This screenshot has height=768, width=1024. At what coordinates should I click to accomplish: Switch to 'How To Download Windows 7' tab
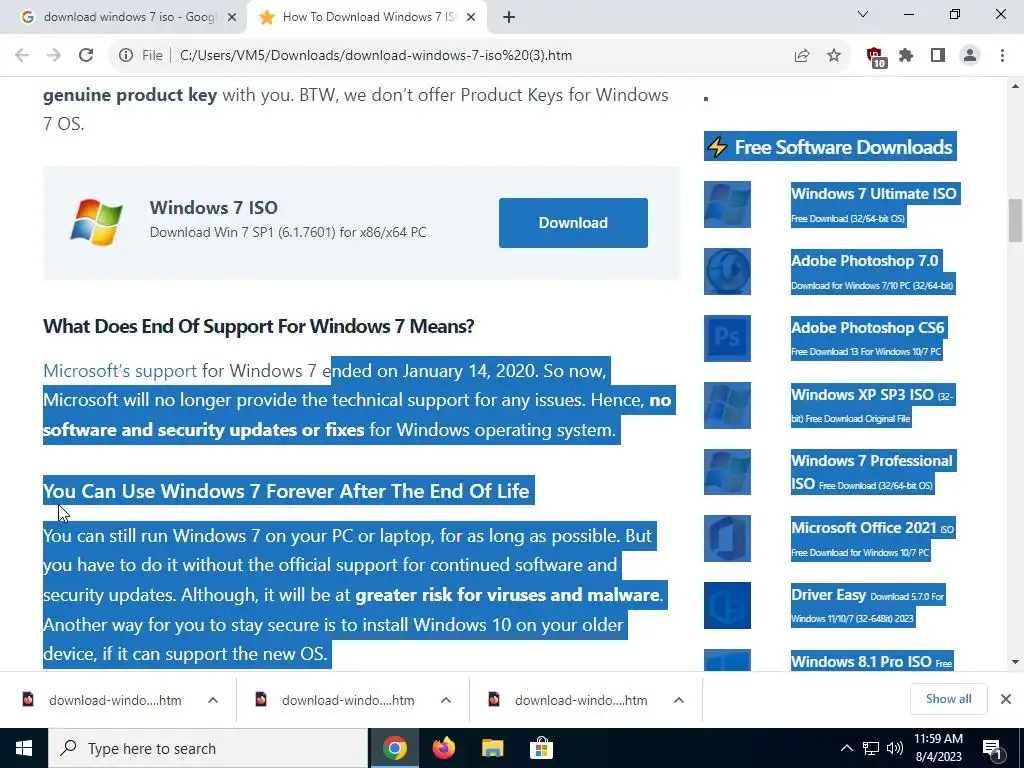click(366, 17)
